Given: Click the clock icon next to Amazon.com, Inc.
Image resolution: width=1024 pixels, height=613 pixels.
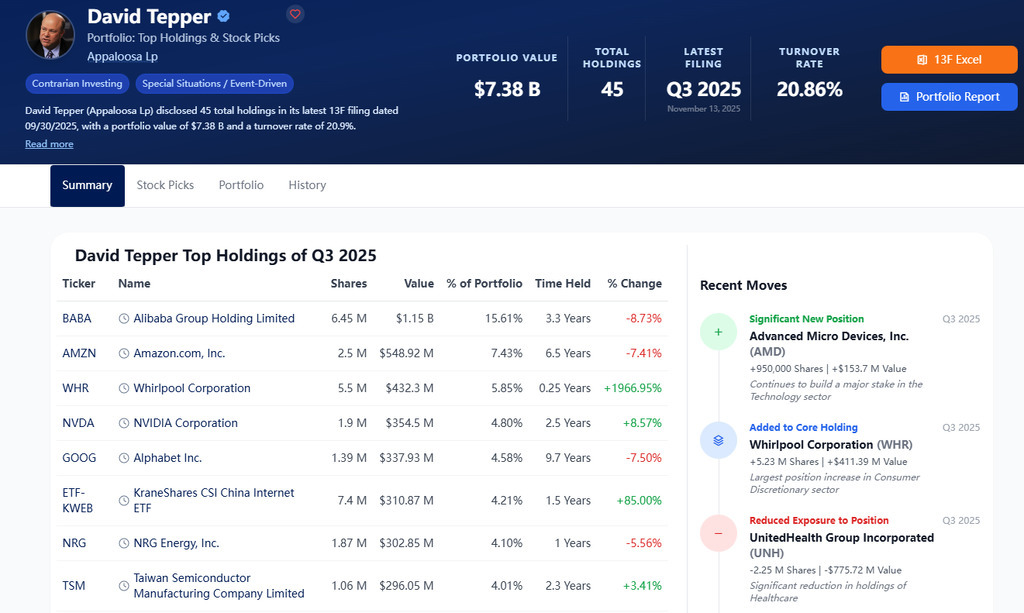Looking at the screenshot, I should point(124,354).
